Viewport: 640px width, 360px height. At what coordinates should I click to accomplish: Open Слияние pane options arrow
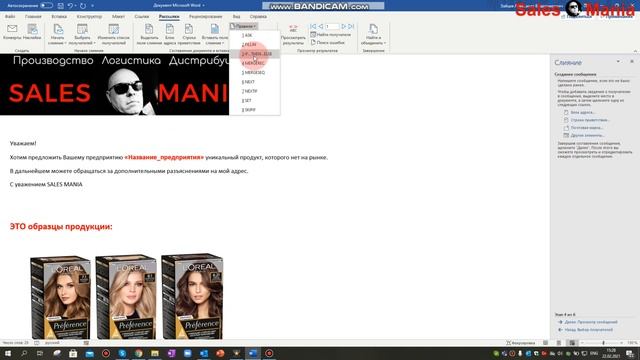click(x=618, y=62)
